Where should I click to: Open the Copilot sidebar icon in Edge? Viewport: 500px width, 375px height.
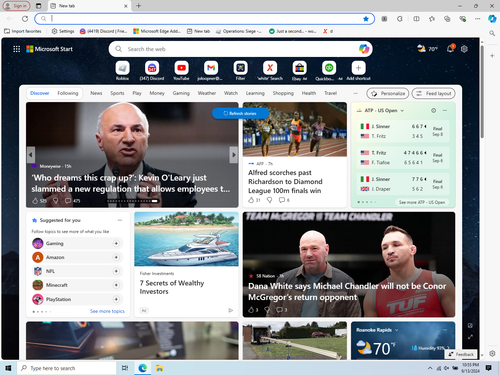[492, 19]
